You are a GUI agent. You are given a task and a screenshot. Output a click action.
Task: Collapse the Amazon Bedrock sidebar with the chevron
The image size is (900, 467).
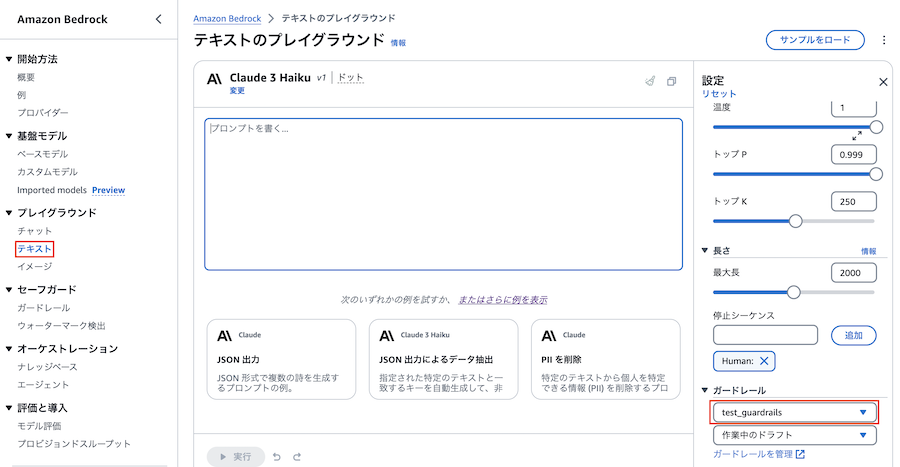(x=158, y=19)
